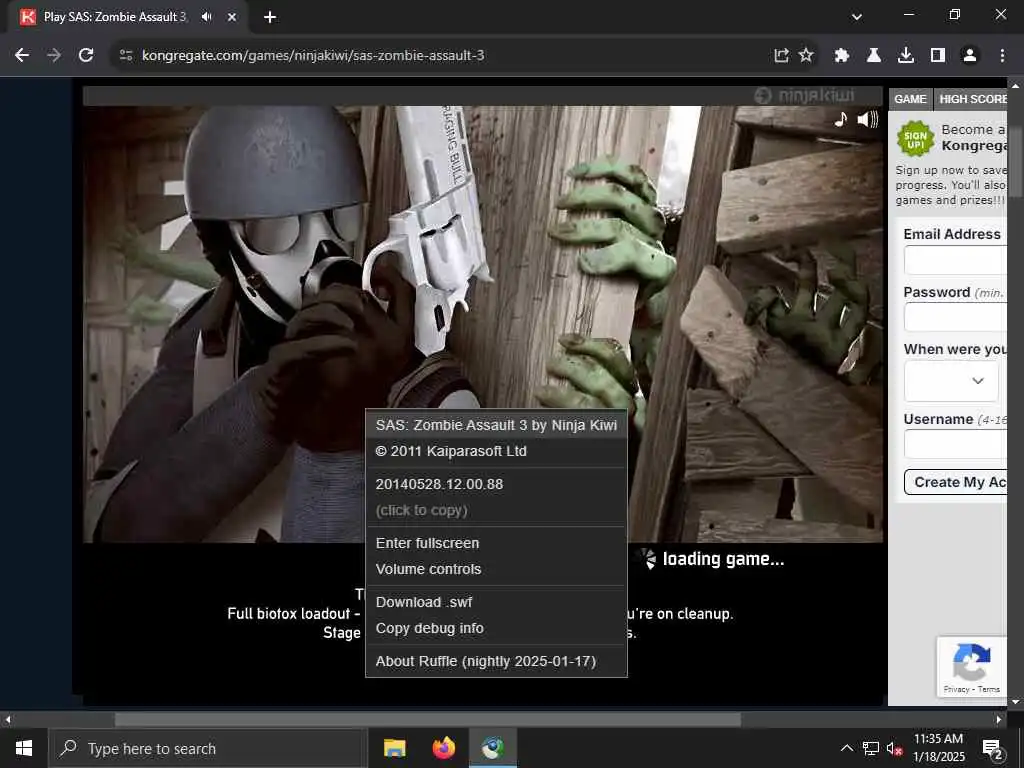1024x768 pixels.
Task: Click SAS: Zombie Assault 3 by Ninja Kiwi entry
Action: pyautogui.click(x=496, y=425)
